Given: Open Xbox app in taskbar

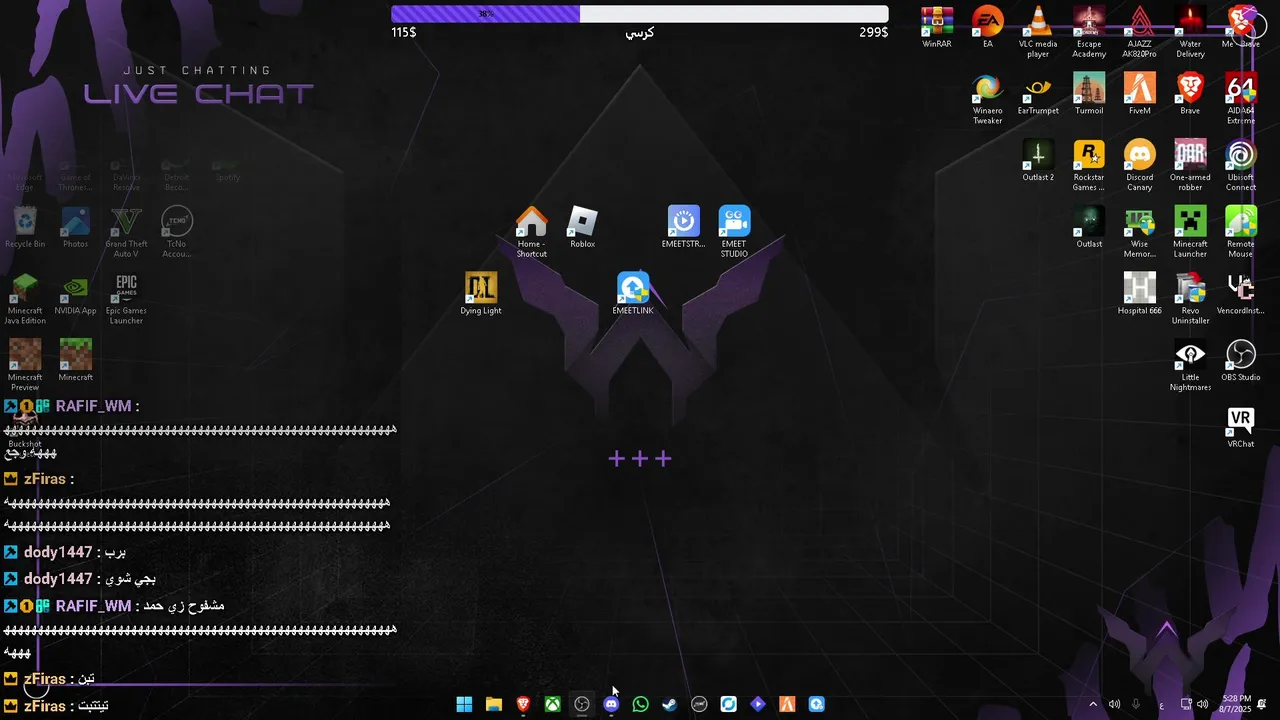Looking at the screenshot, I should point(552,704).
